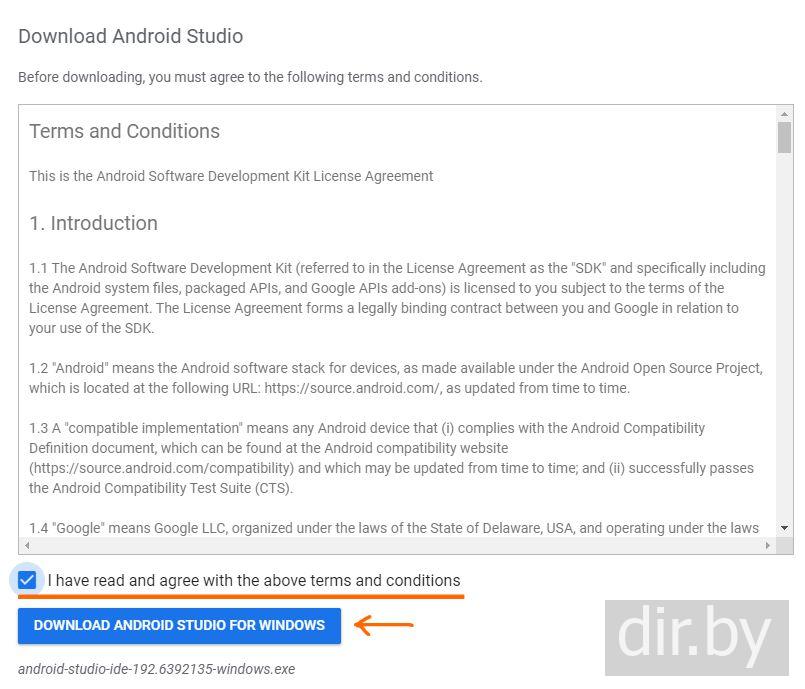
Task: Click paragraph 1.4 defining 'Google'
Action: (x=394, y=528)
